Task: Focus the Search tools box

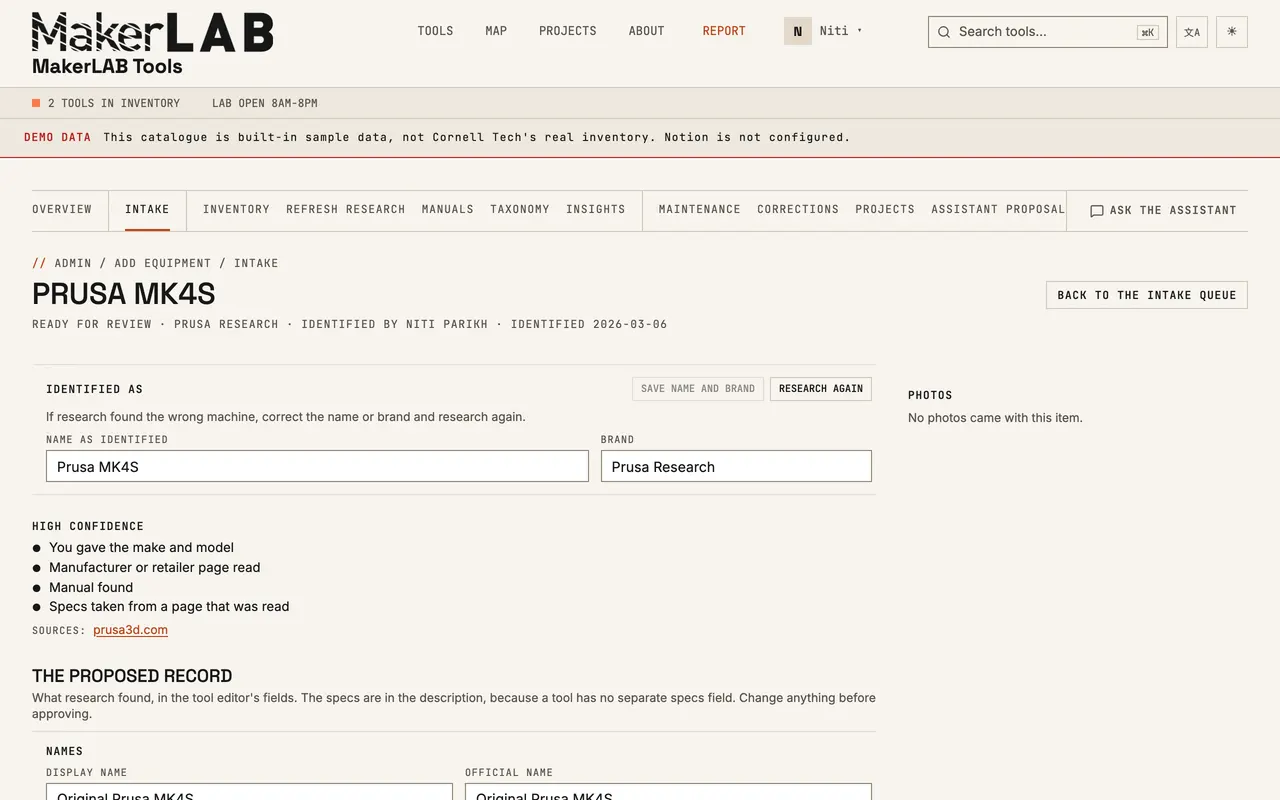Action: 1048,32
